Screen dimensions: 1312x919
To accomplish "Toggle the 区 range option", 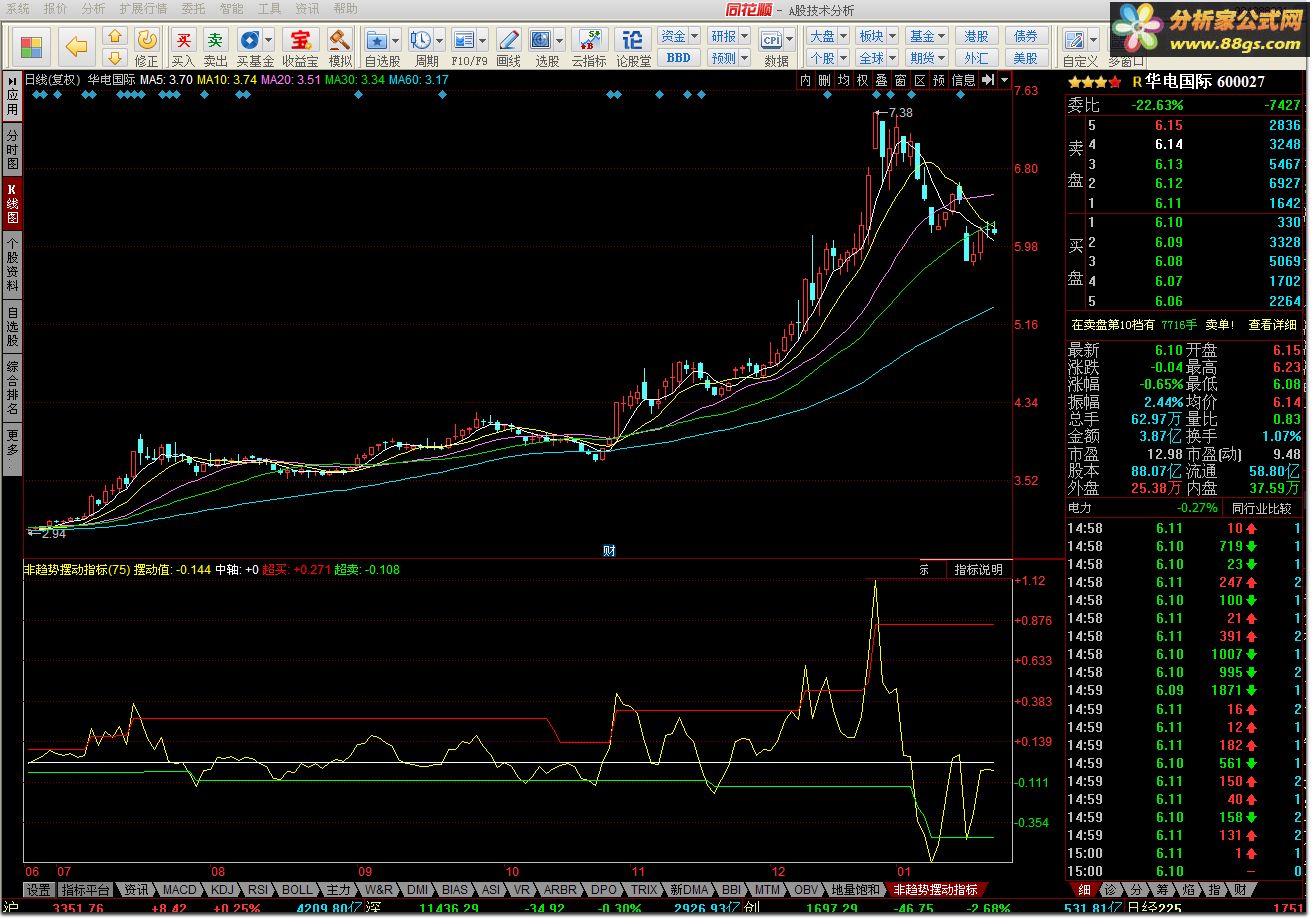I will 920,80.
